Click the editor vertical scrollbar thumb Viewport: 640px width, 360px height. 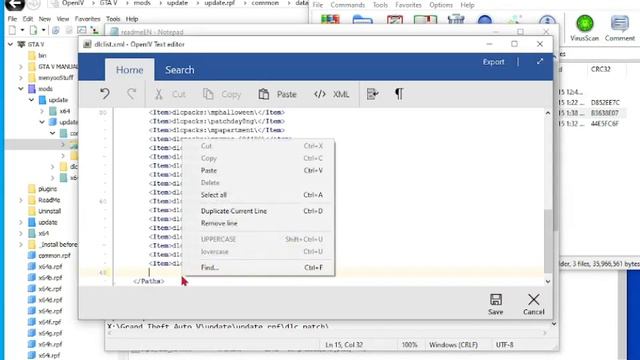click(548, 241)
